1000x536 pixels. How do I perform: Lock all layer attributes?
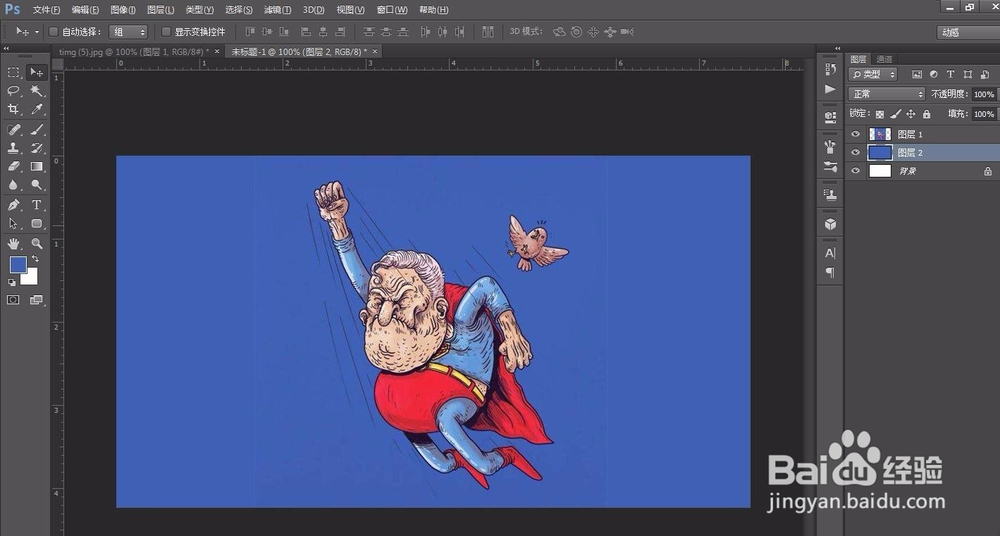927,114
